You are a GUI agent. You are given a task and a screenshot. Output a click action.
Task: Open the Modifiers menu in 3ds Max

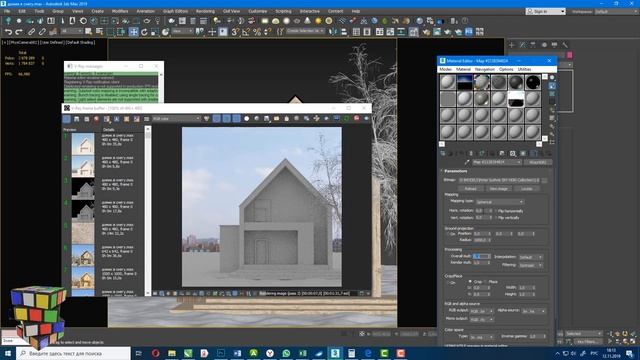(x=120, y=11)
